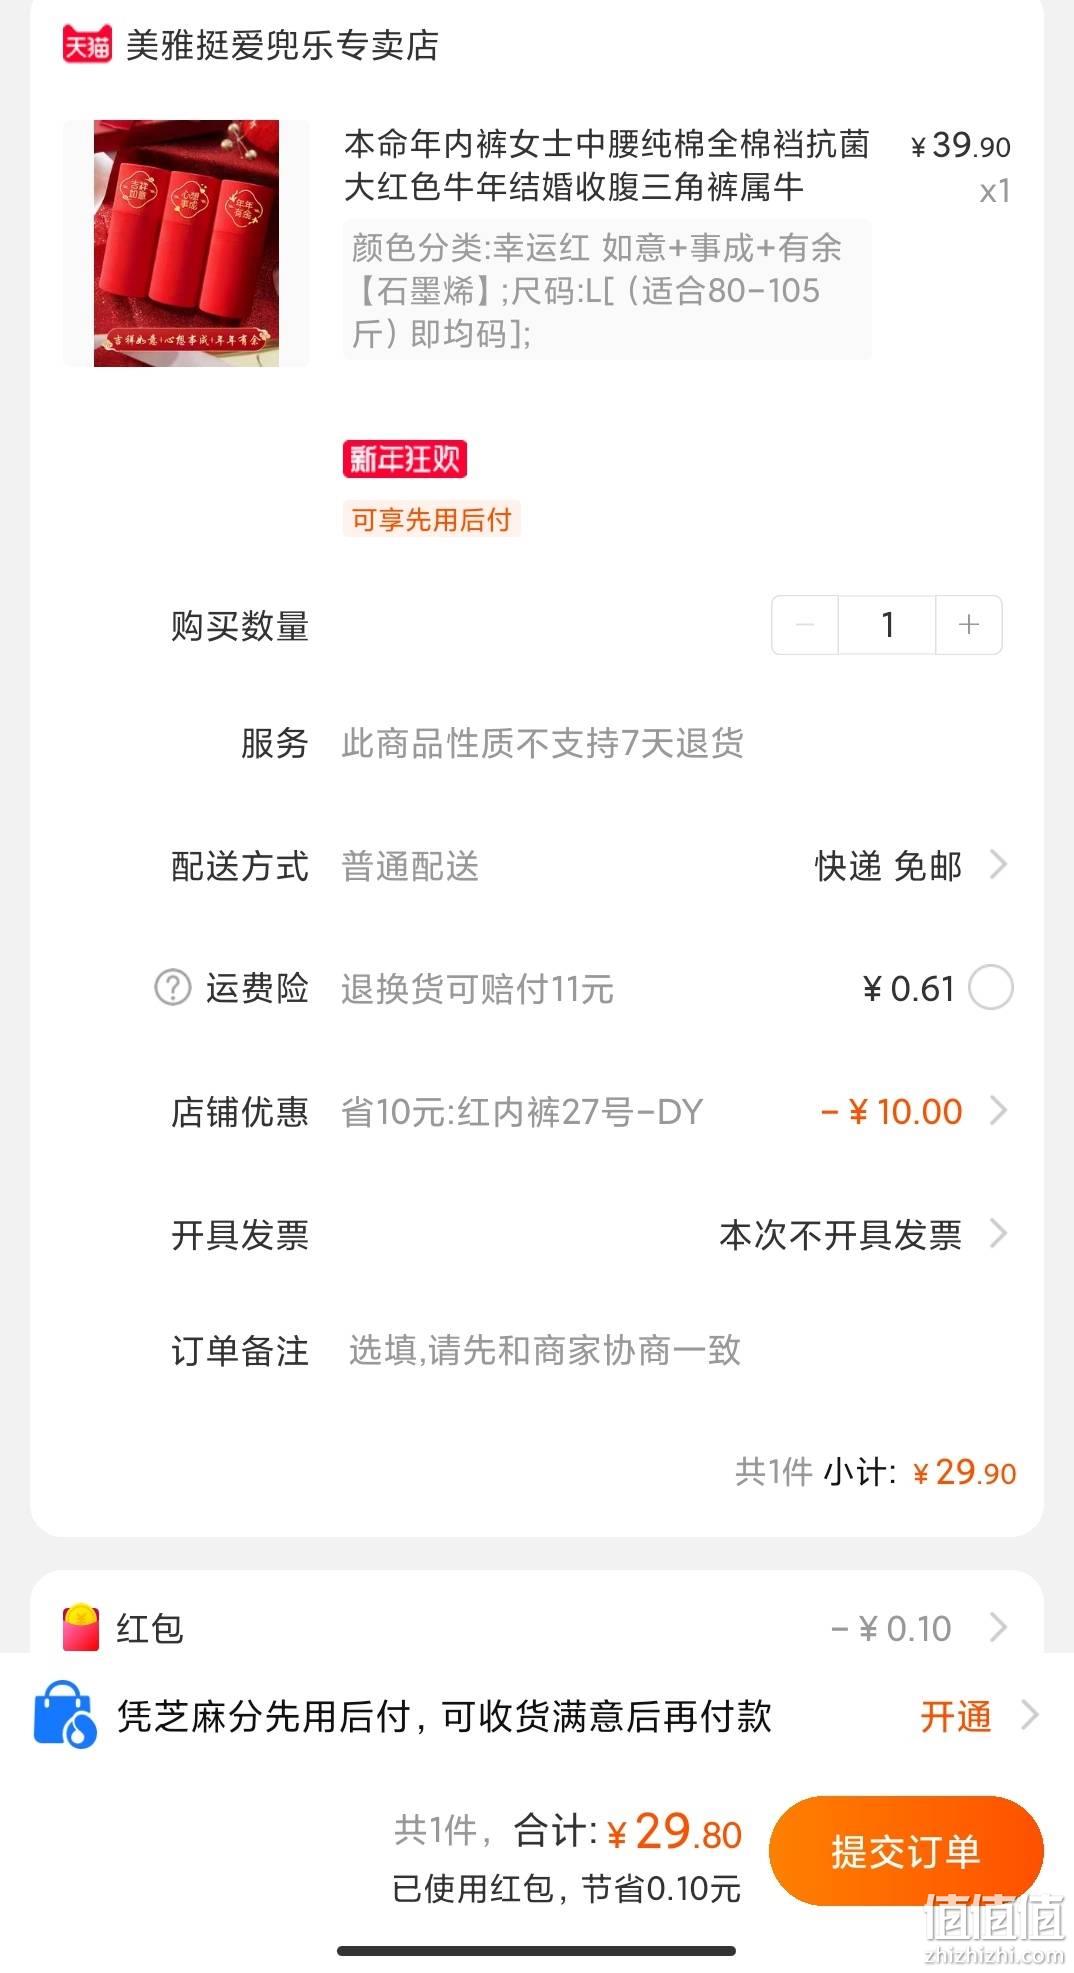This screenshot has height=1973, width=1074.
Task: Tap 开通 to enable pay-later
Action: 956,1716
